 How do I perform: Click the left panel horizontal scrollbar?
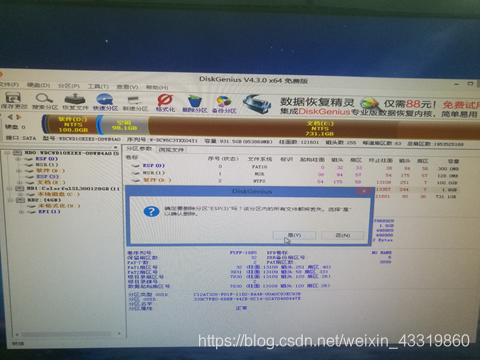pos(67,334)
